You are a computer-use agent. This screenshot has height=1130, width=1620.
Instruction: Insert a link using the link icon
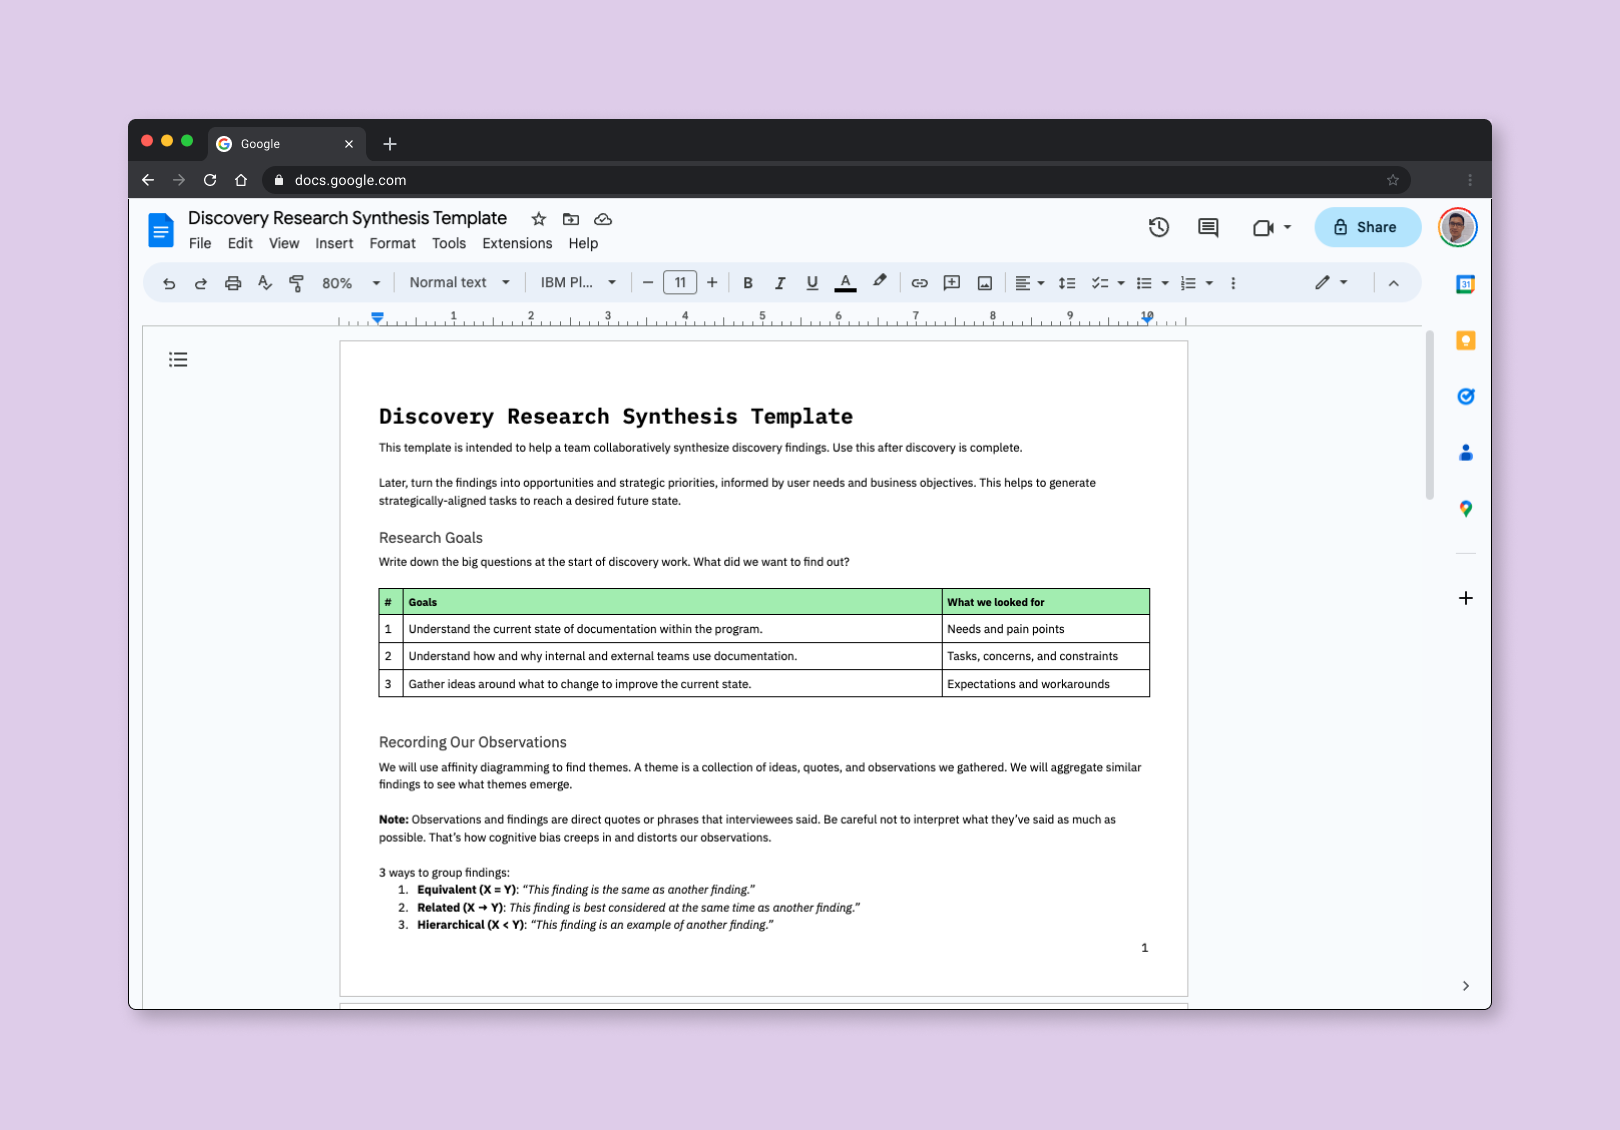919,283
